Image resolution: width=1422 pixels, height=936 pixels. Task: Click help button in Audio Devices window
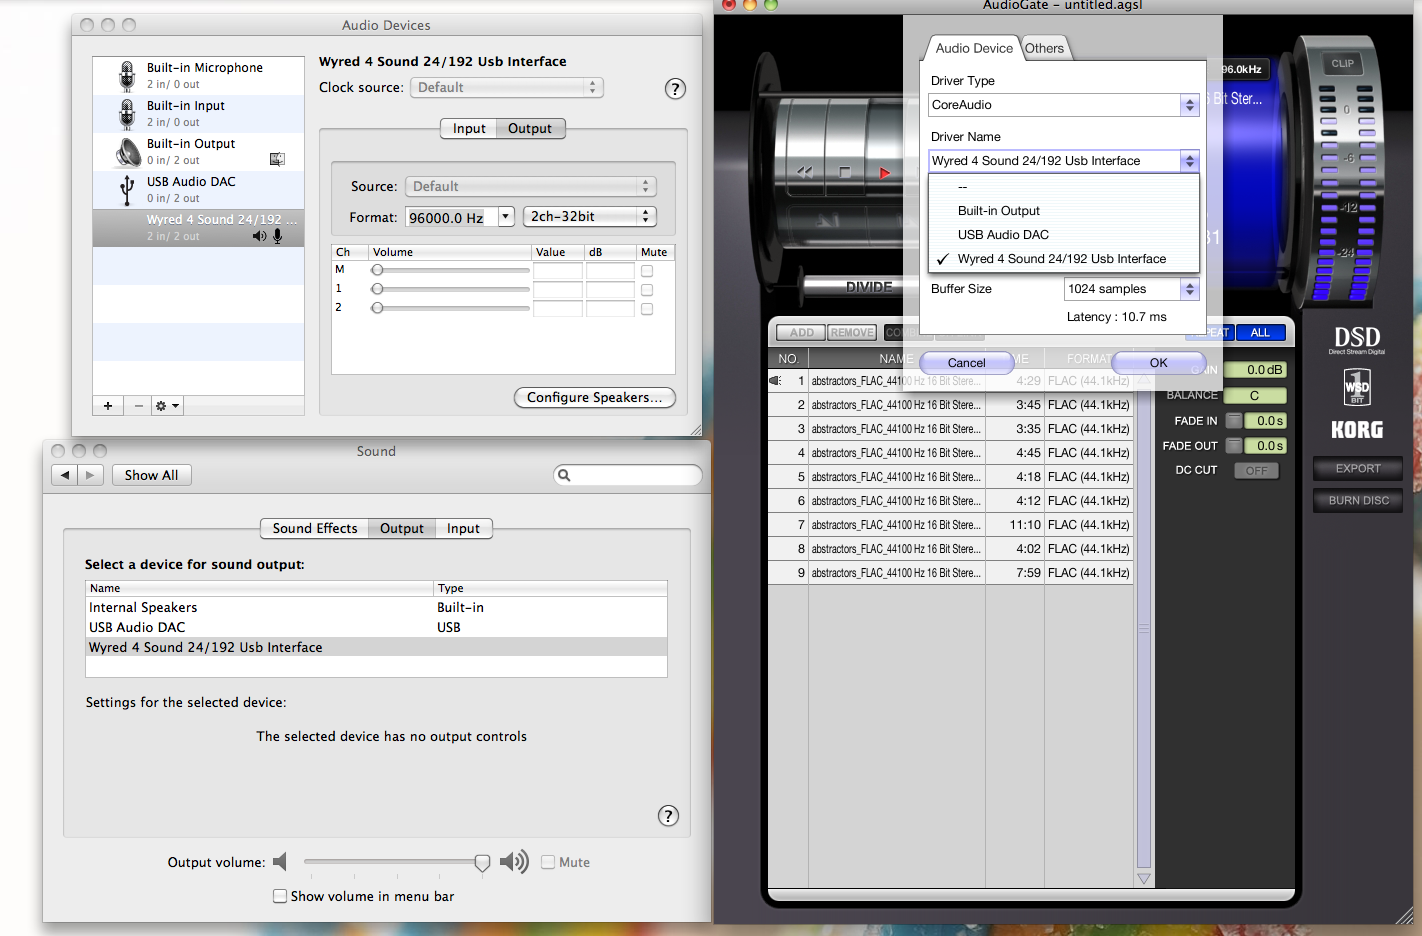click(x=675, y=89)
